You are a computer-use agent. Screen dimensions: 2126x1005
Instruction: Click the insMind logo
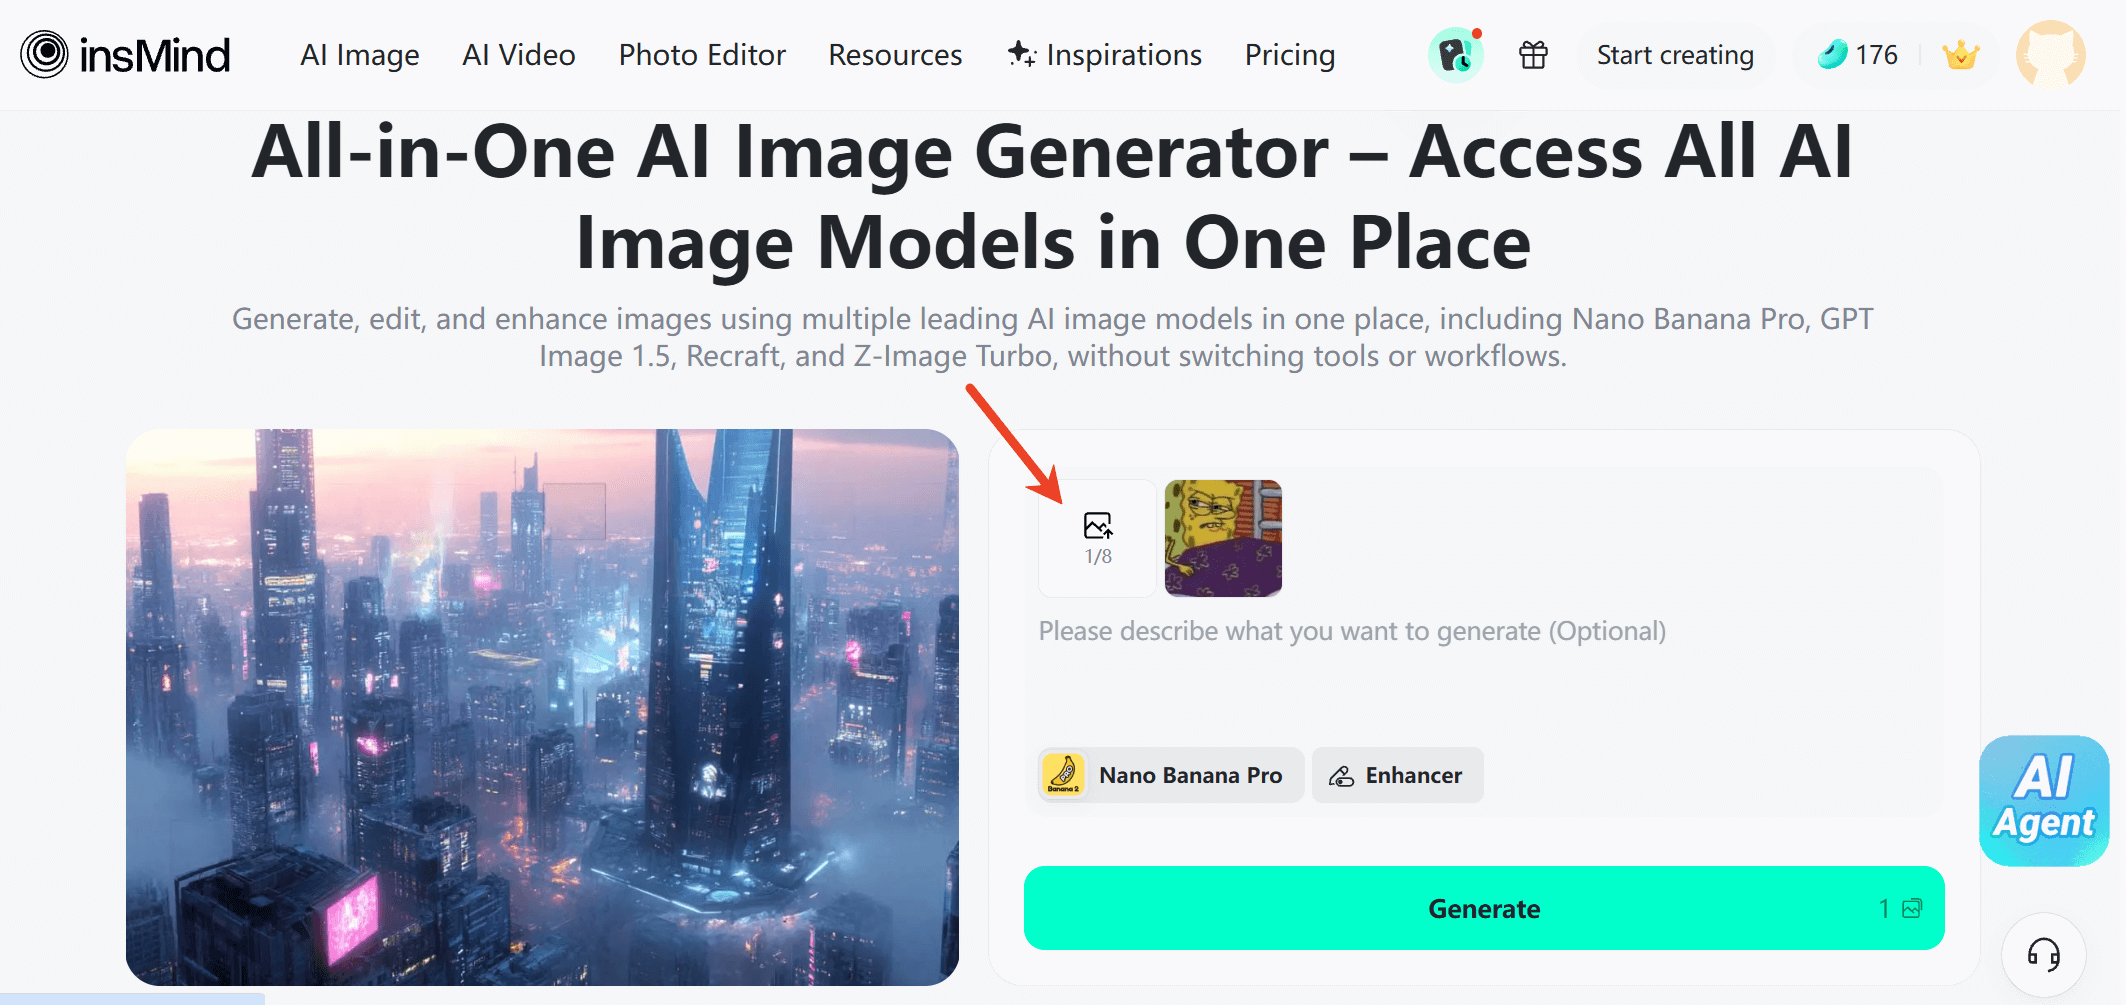click(123, 54)
